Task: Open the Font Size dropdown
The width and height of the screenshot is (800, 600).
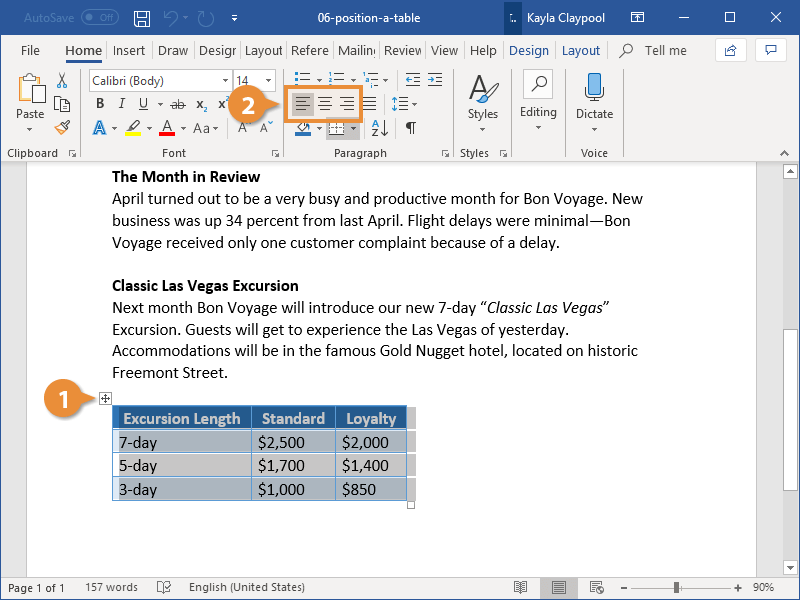Action: [x=266, y=80]
